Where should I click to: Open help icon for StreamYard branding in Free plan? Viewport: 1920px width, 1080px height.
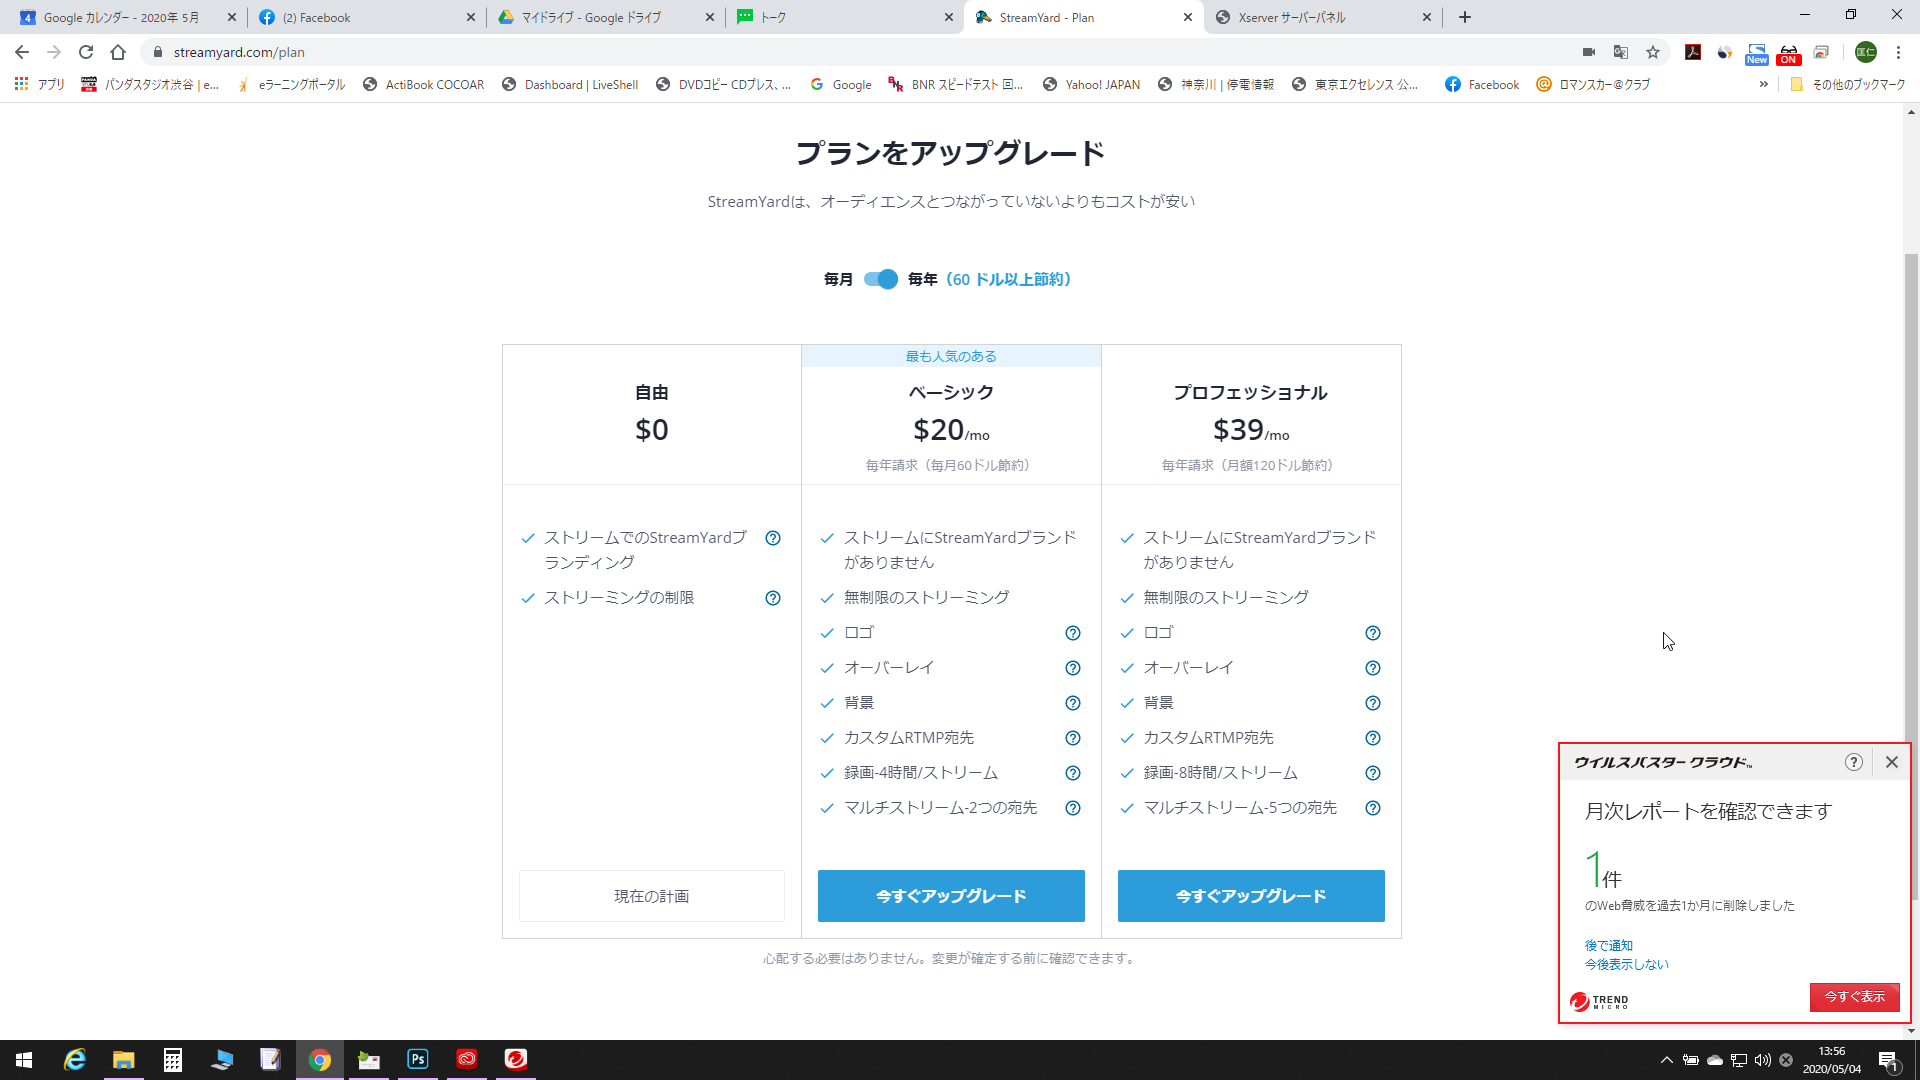[773, 538]
